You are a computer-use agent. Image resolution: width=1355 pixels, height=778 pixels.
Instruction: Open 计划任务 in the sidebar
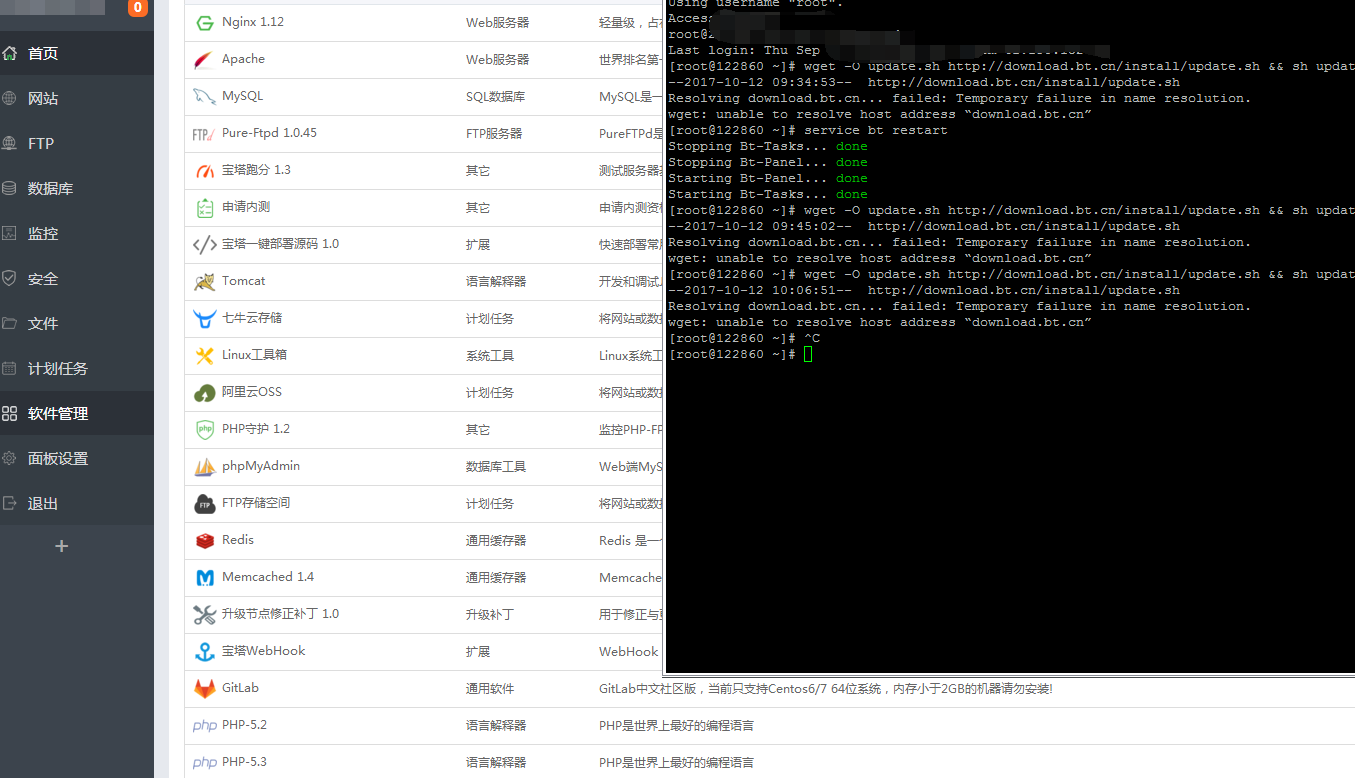pyautogui.click(x=77, y=368)
